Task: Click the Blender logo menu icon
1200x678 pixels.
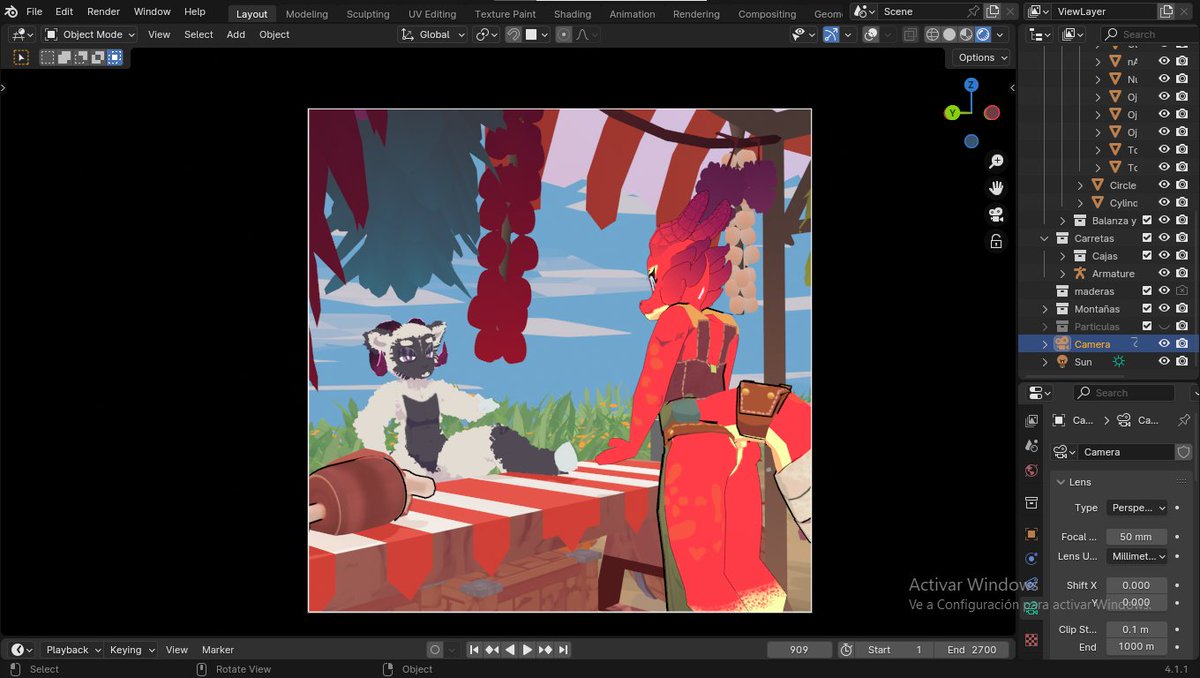Action: [10, 12]
